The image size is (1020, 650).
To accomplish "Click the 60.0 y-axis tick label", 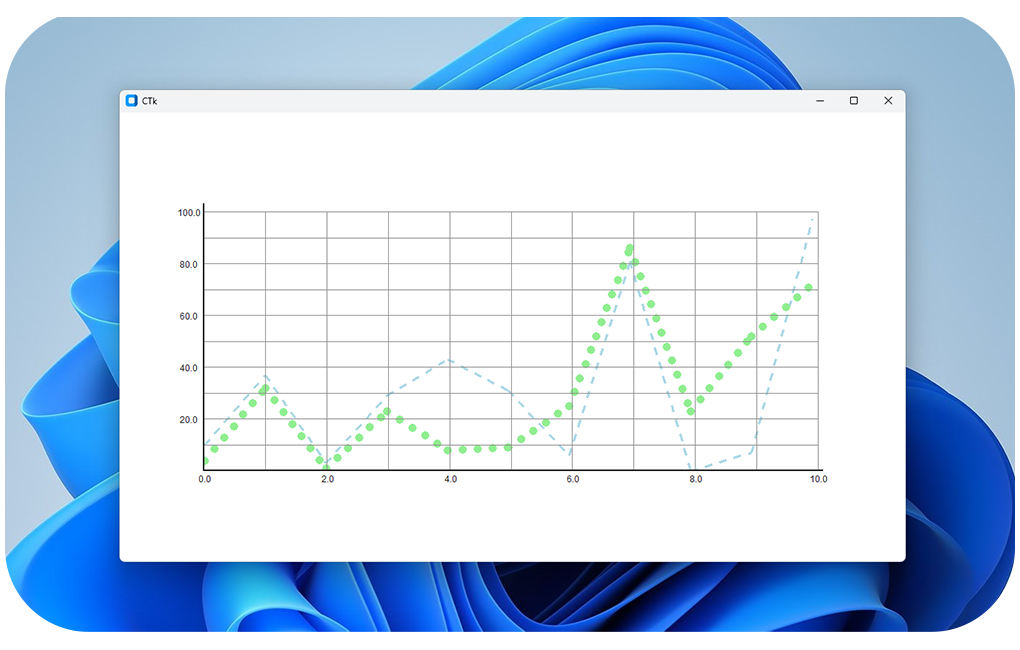I will click(189, 316).
